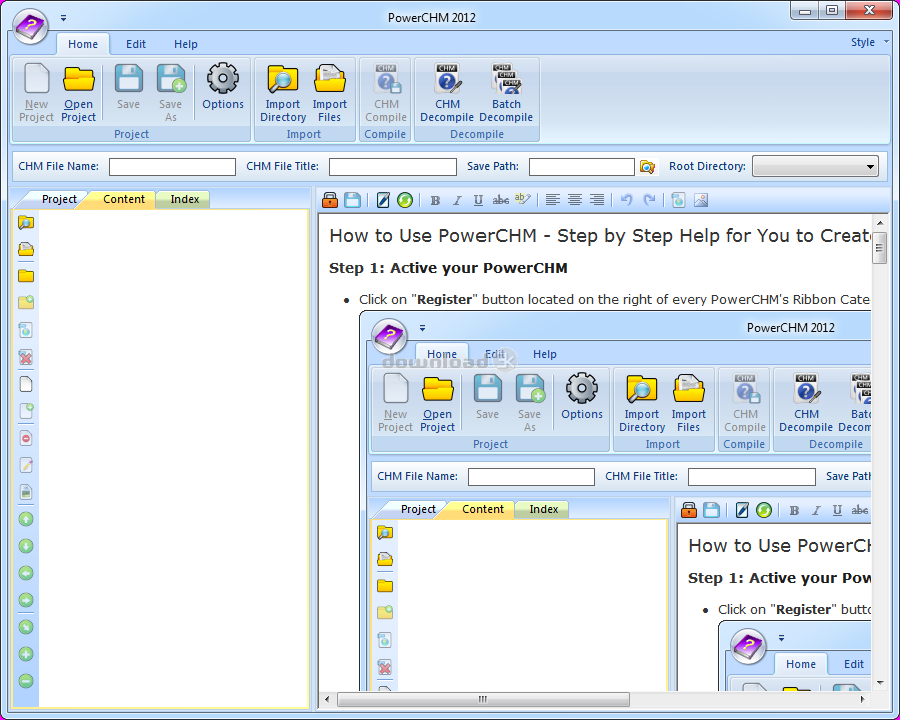Click the CHM File Name input field
This screenshot has height=720, width=900.
tap(172, 167)
